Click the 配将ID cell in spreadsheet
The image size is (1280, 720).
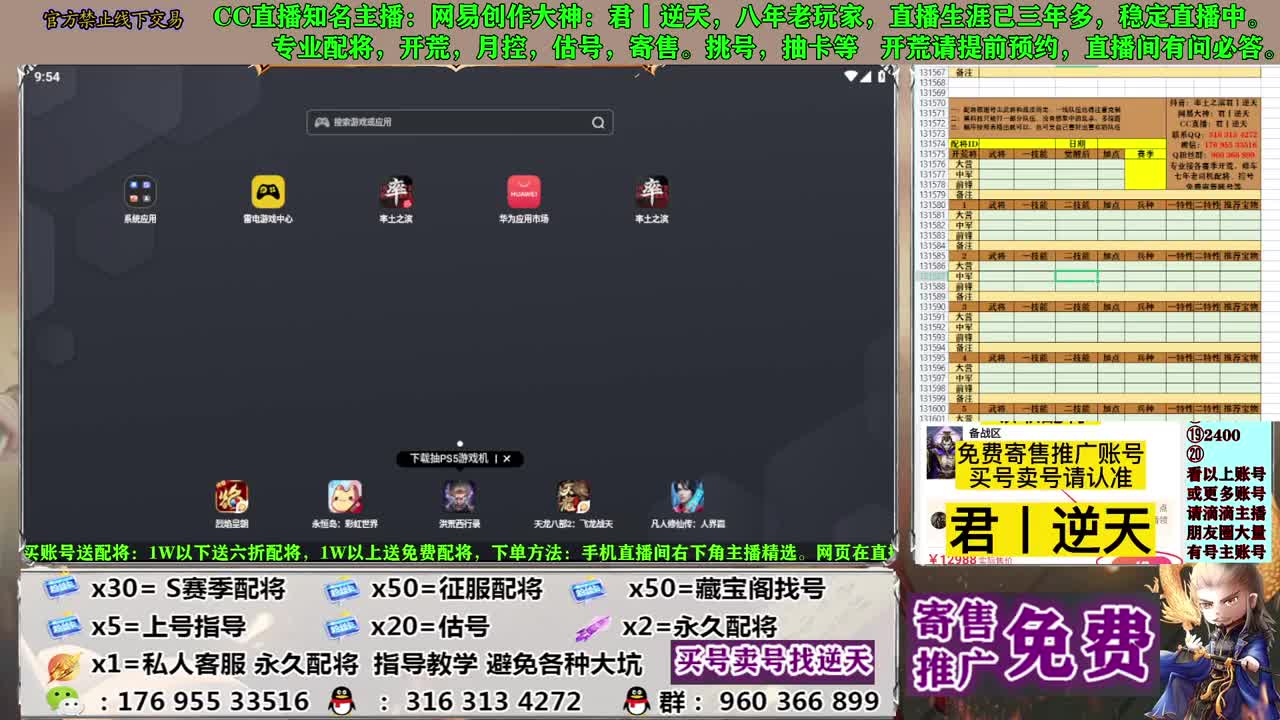[964, 144]
